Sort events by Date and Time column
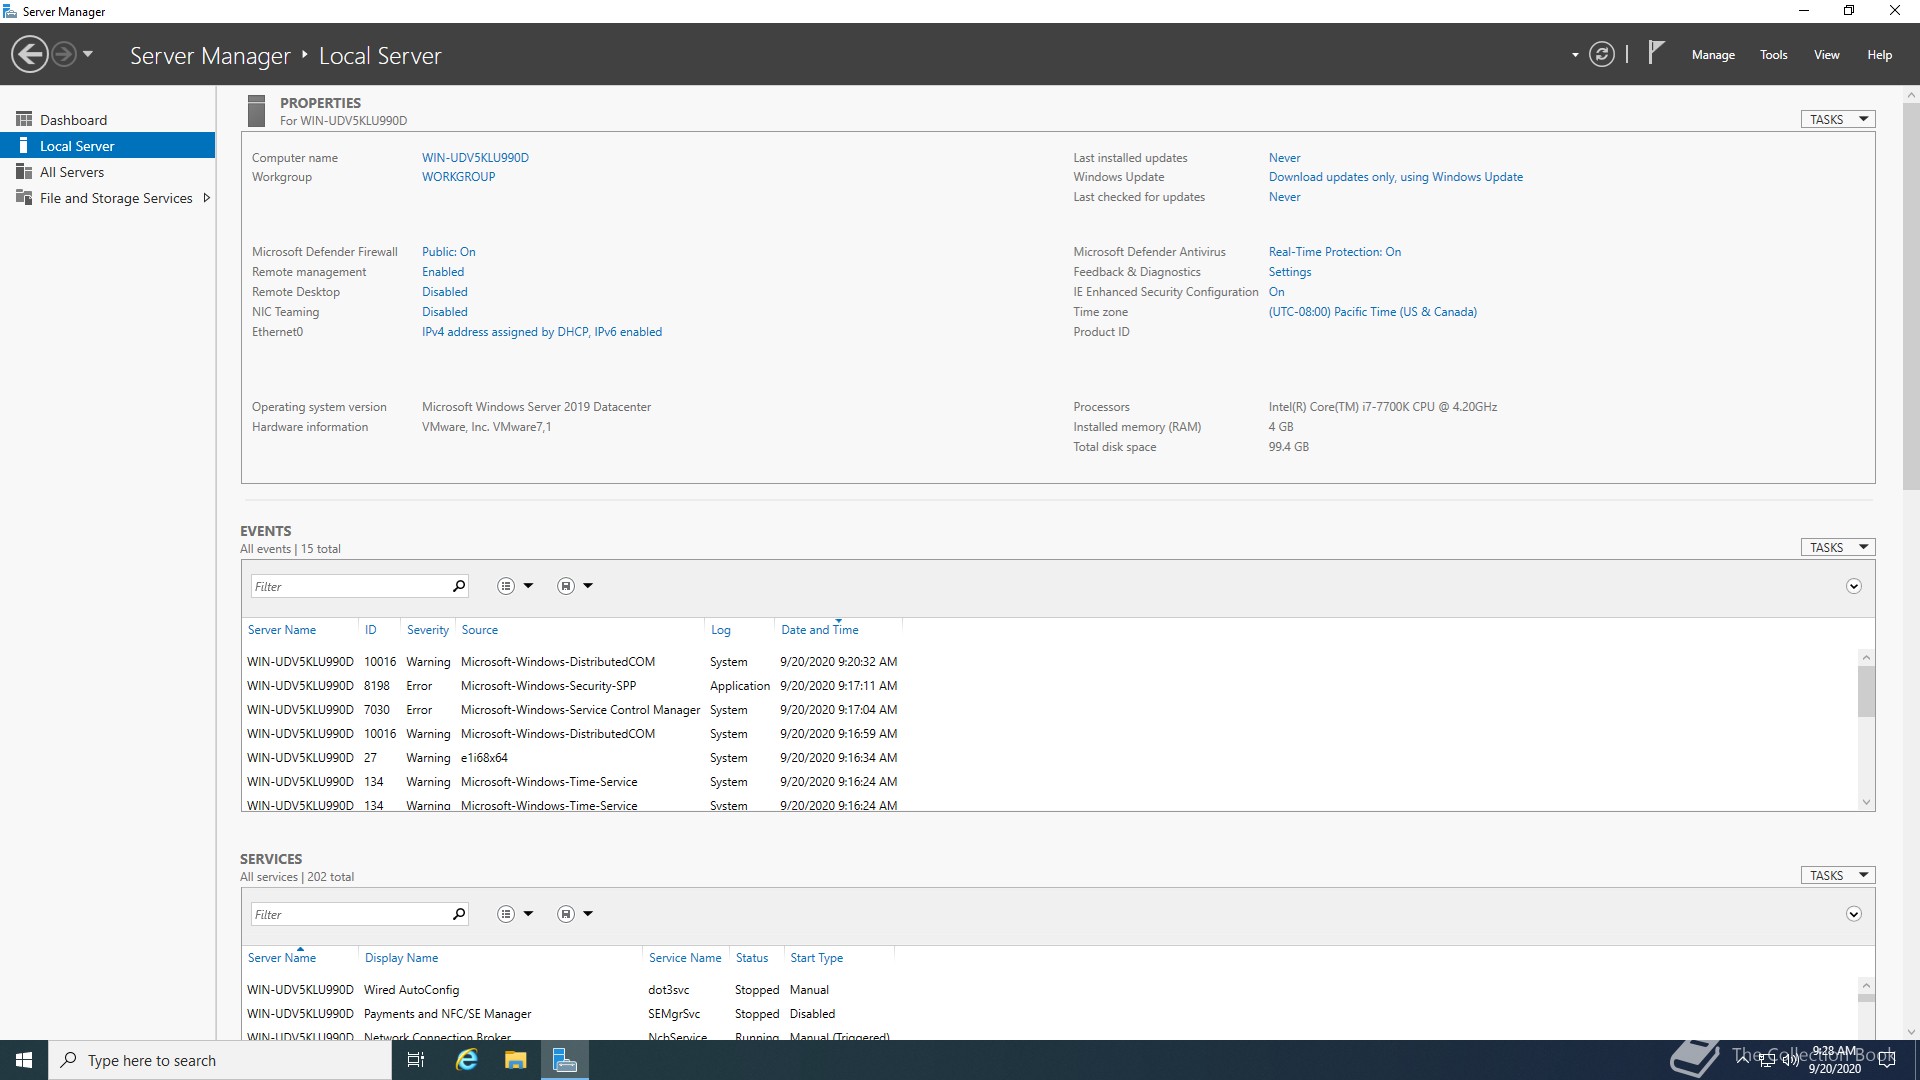1920x1080 pixels. click(819, 630)
